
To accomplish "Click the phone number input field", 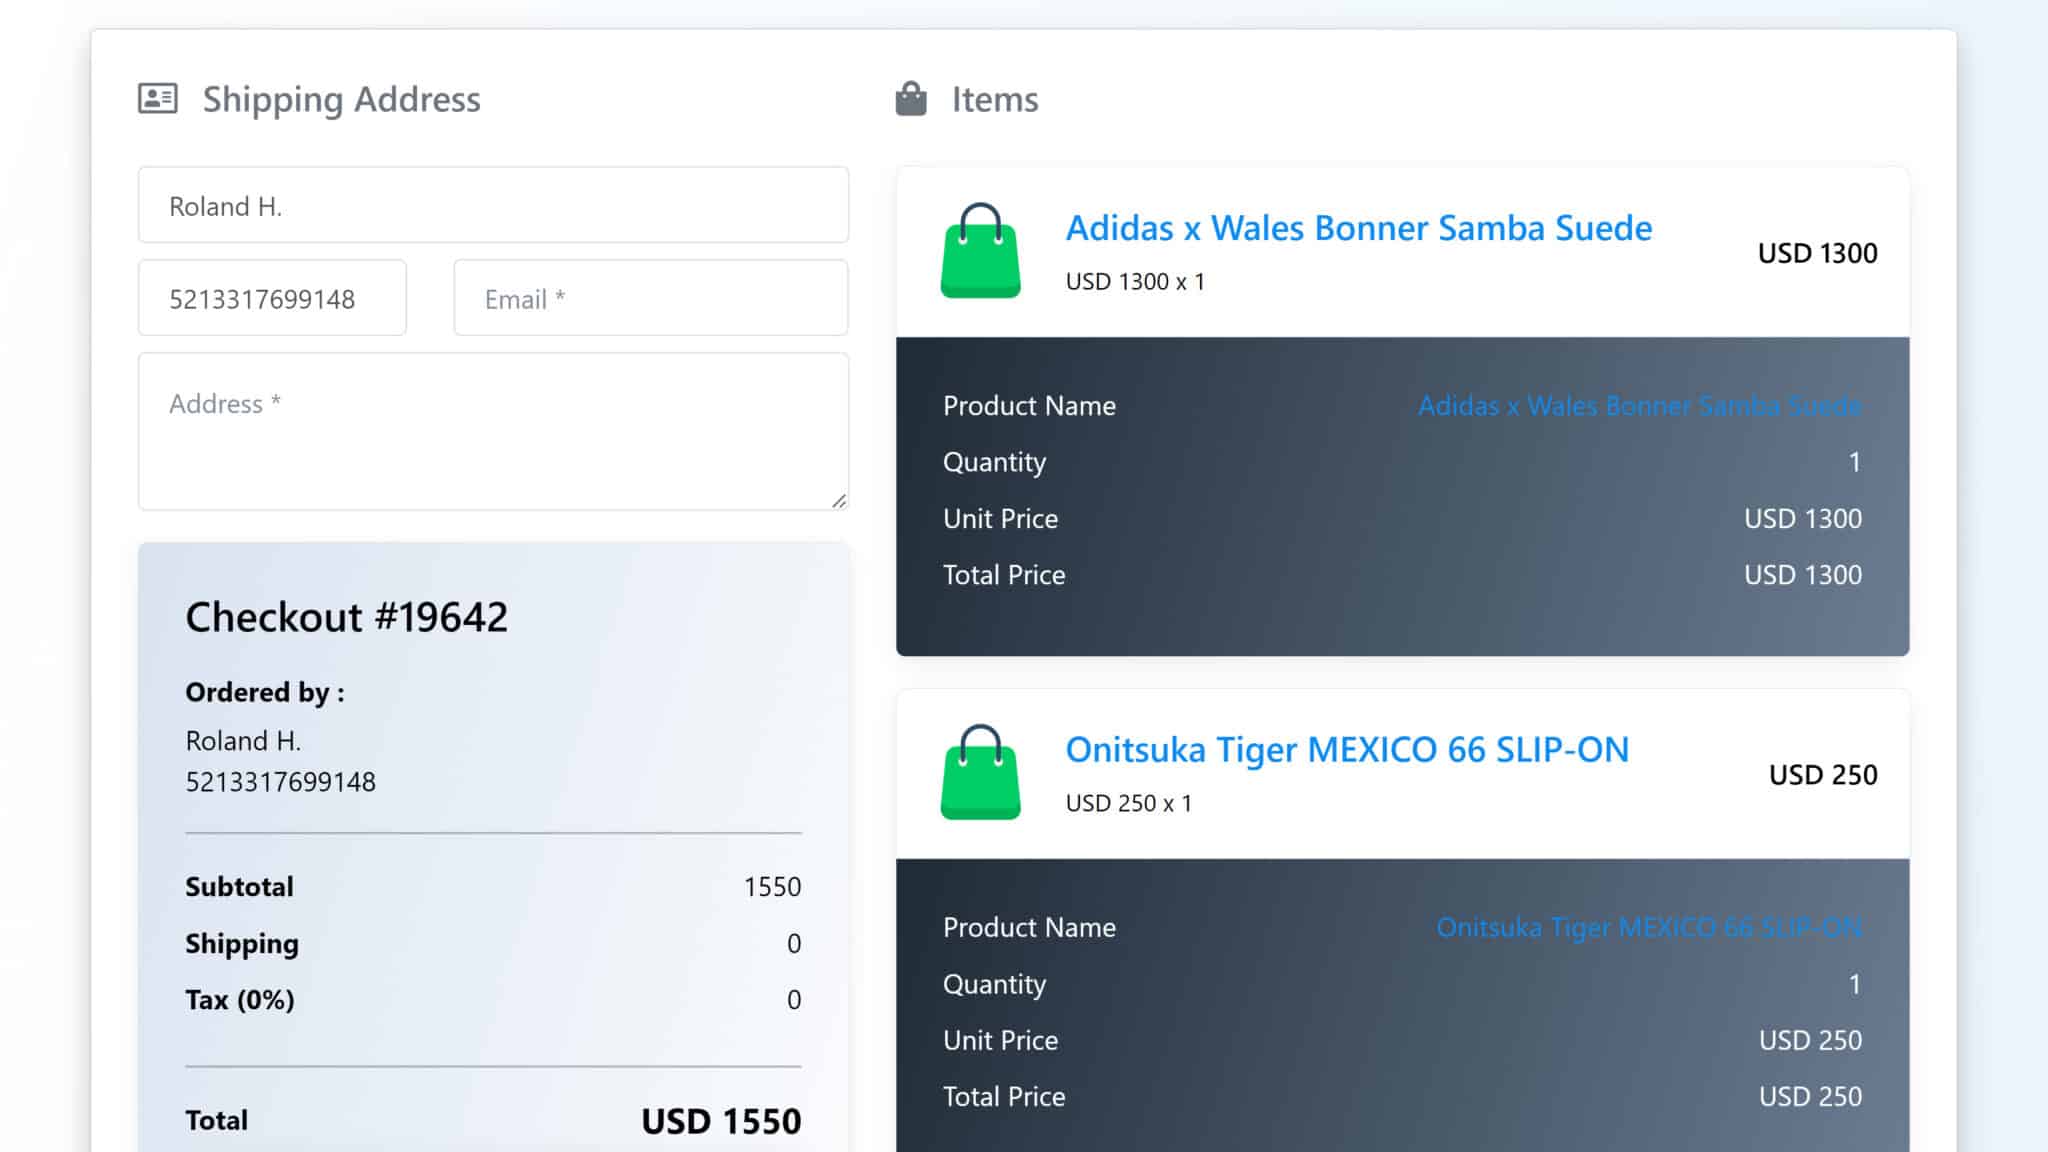I will pos(272,298).
